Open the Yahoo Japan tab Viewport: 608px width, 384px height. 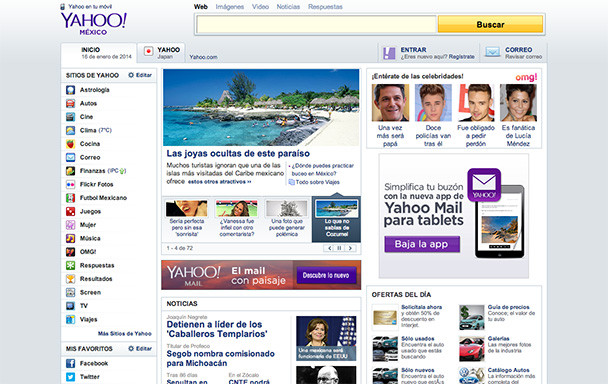tap(161, 53)
